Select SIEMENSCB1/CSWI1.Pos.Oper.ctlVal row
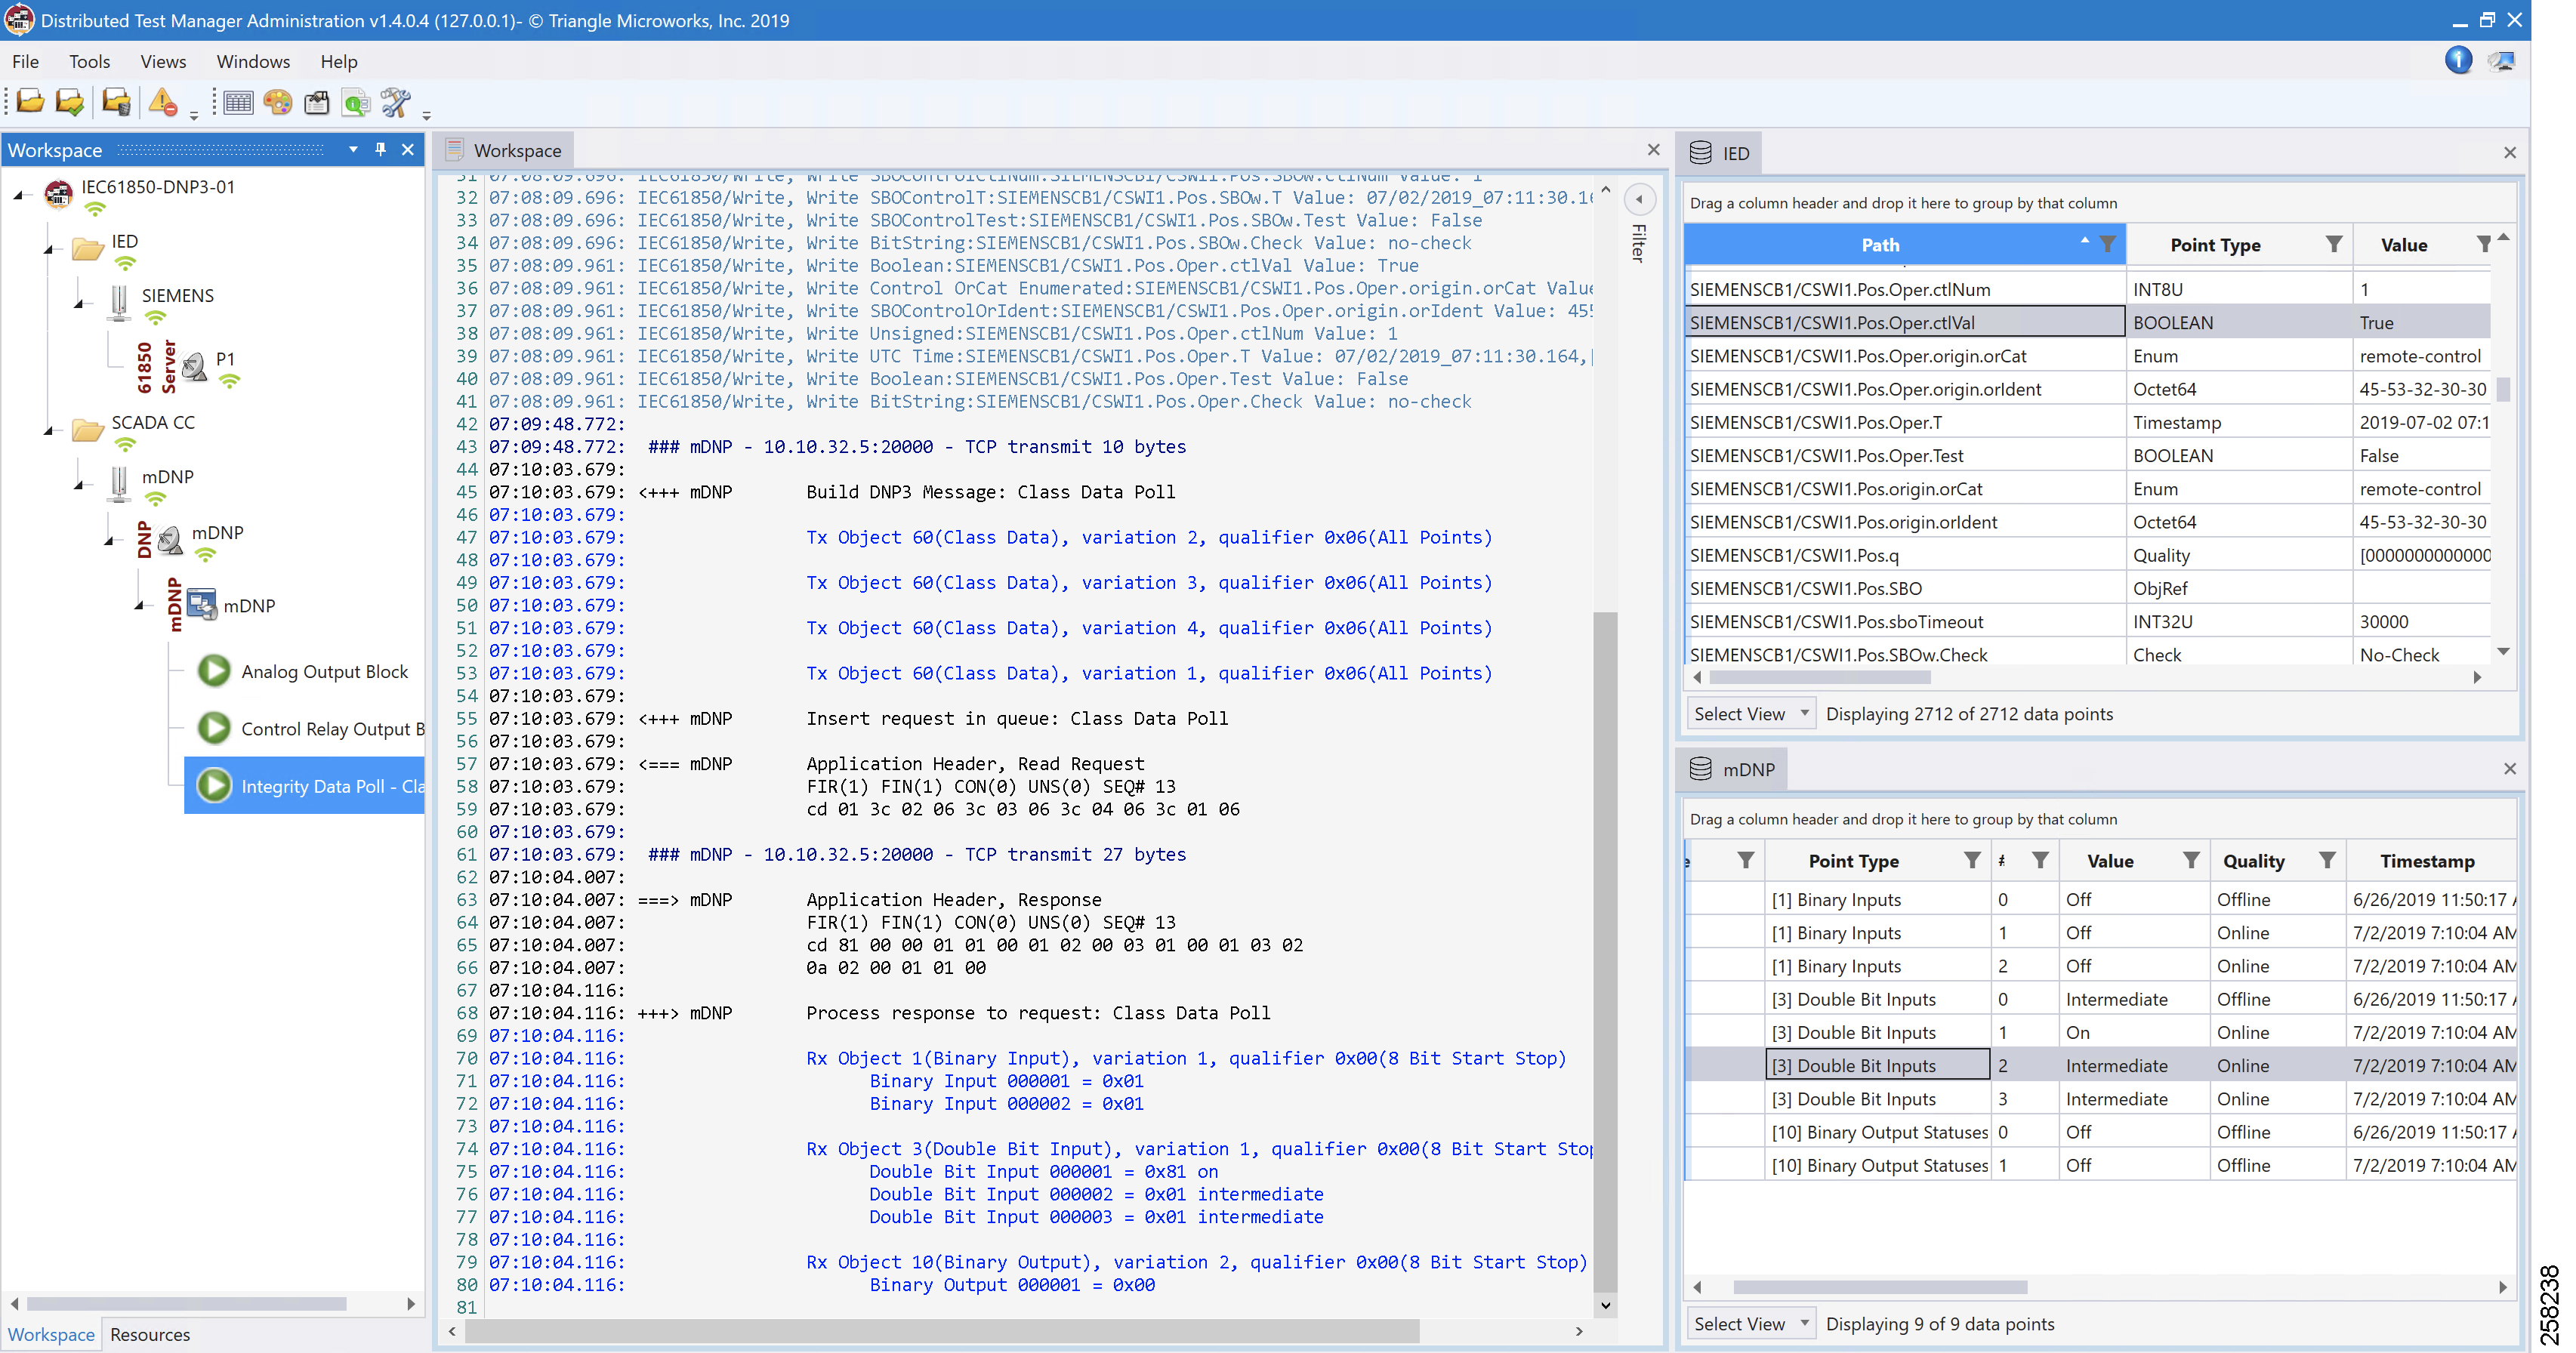This screenshot has height=1353, width=2576. [2087, 322]
